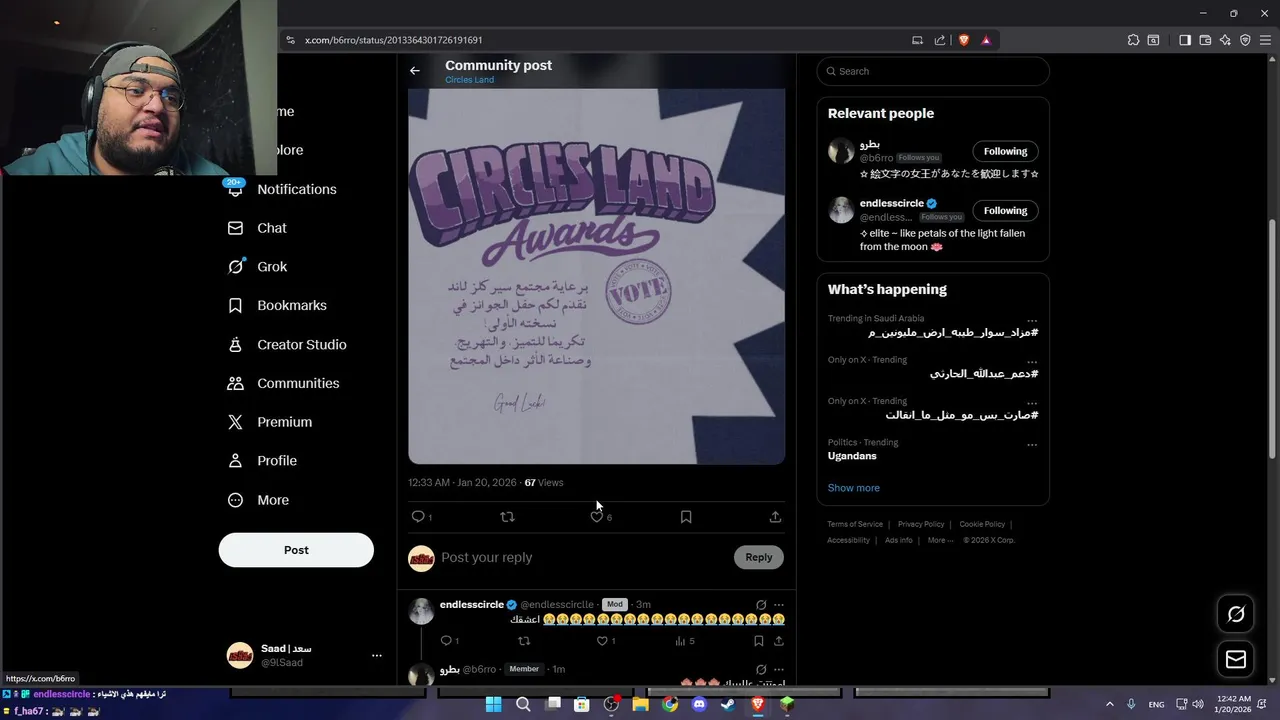Like endlesscircle's comment
This screenshot has height=720, width=1280.
pyautogui.click(x=602, y=641)
